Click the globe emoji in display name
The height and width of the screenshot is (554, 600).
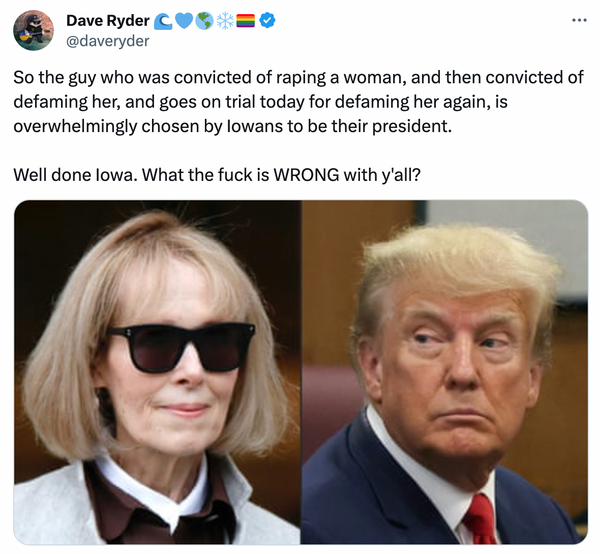tap(204, 21)
